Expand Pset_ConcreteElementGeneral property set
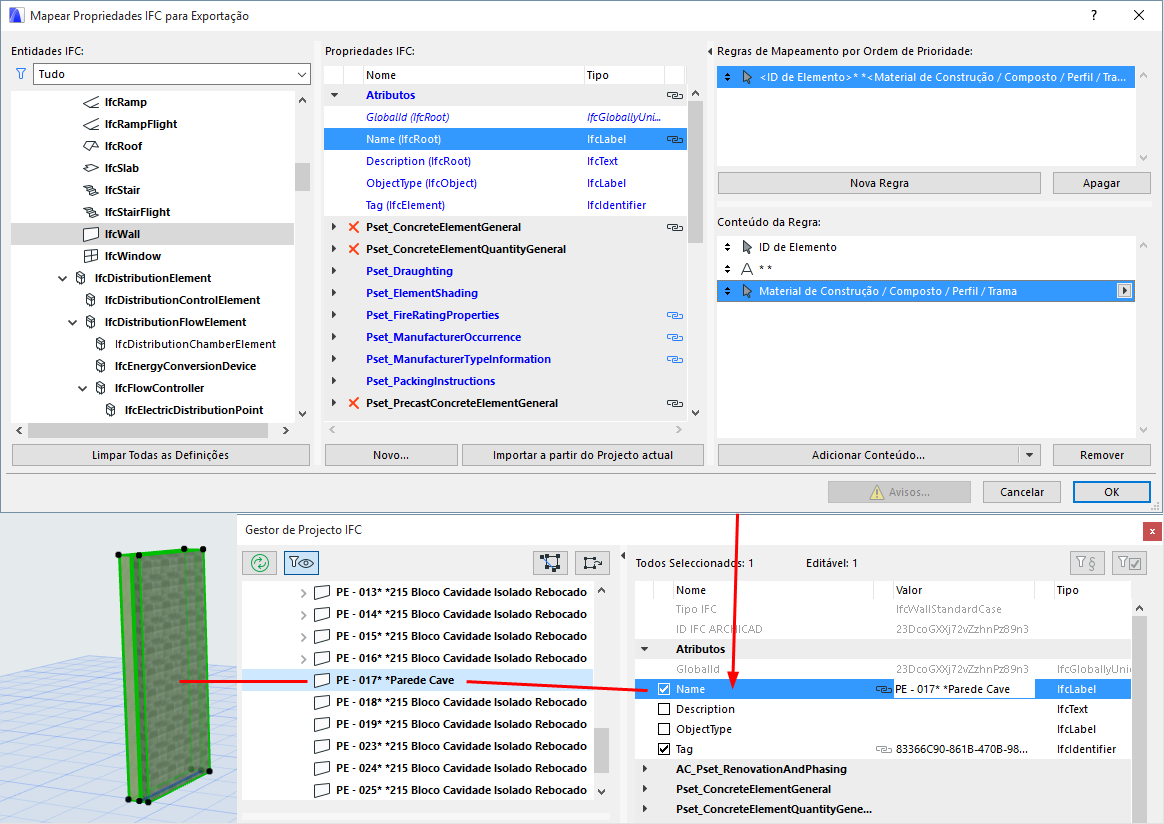The height and width of the screenshot is (824, 1164). click(334, 227)
